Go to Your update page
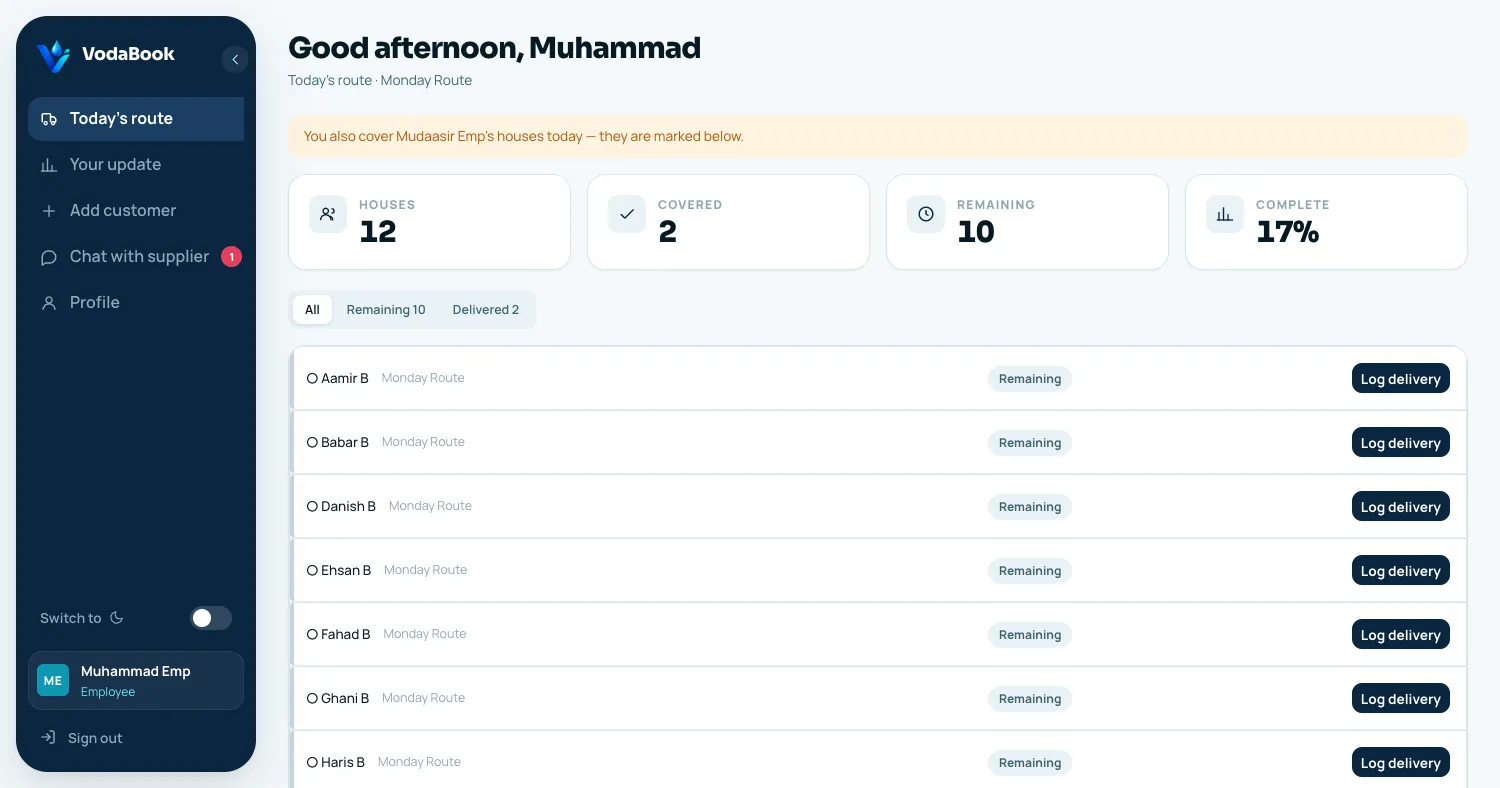 [x=136, y=165]
